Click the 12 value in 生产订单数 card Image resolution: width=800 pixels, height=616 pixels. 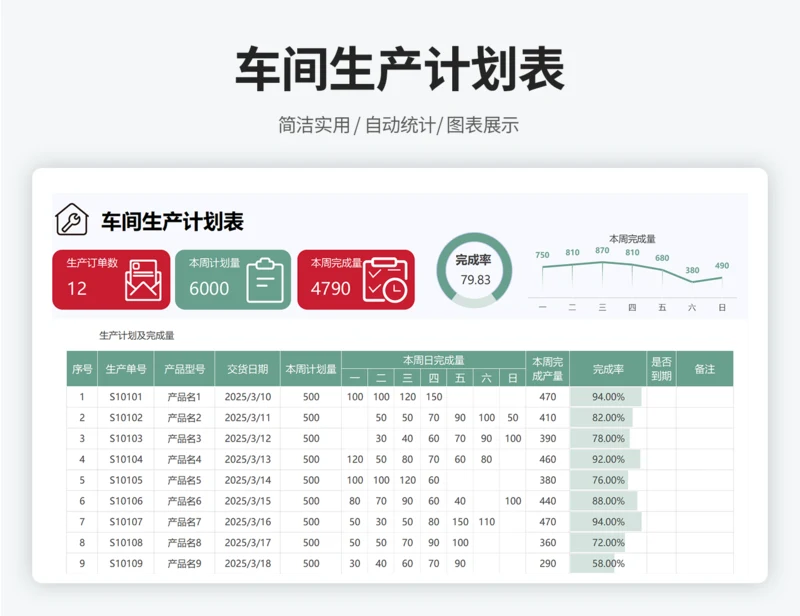click(x=77, y=289)
